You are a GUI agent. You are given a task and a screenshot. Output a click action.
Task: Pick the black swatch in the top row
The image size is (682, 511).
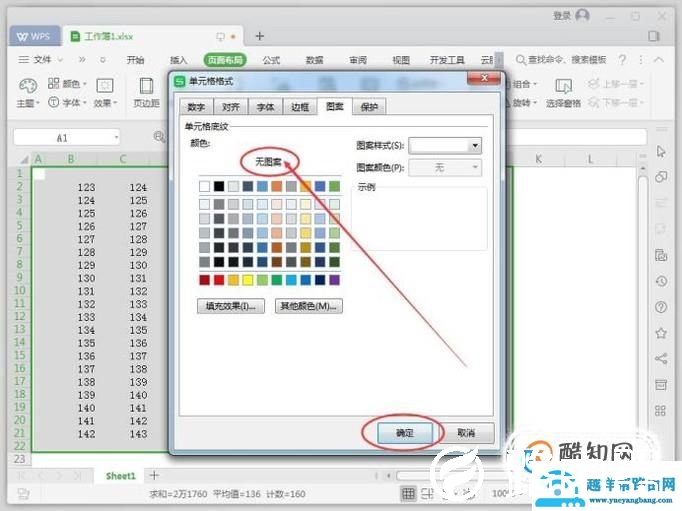(x=219, y=186)
